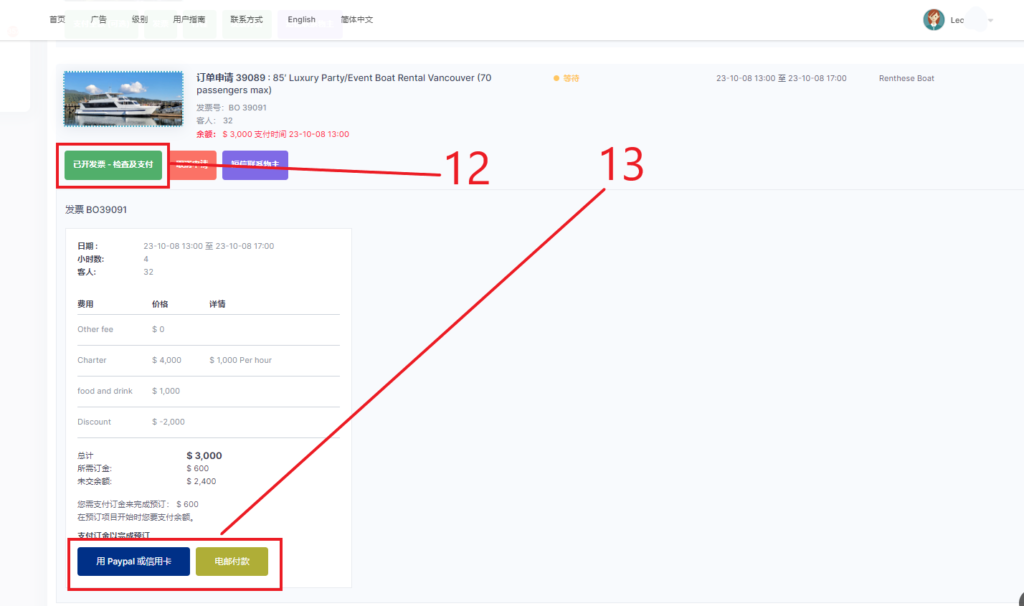This screenshot has height=606, width=1024.
Task: Click the orange 等待 status indicator
Action: click(x=567, y=78)
